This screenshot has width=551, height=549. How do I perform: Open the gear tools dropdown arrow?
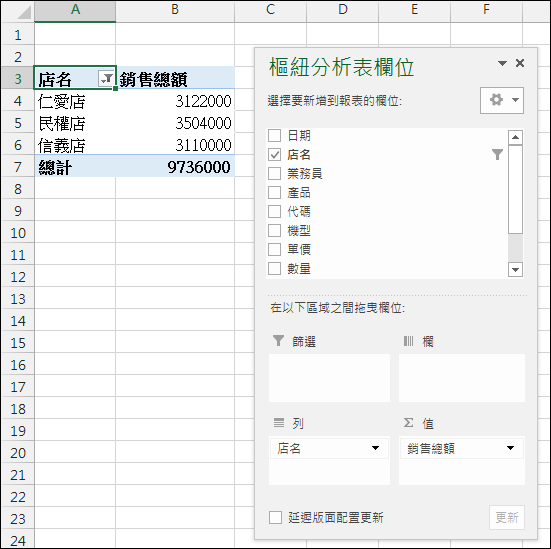click(515, 100)
